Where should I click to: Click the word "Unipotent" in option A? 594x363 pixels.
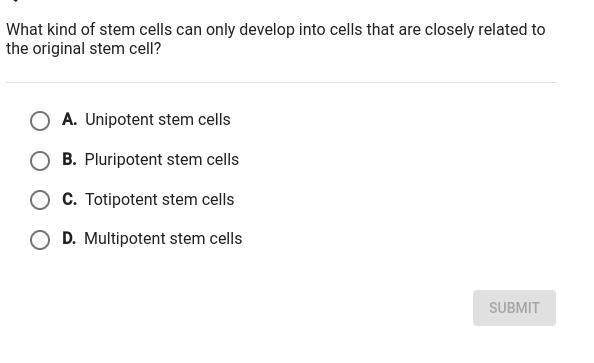point(119,120)
